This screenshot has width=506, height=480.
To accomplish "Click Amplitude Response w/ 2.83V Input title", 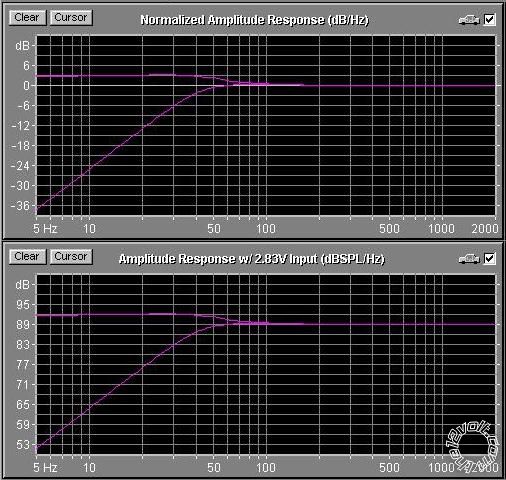I will pyautogui.click(x=252, y=259).
